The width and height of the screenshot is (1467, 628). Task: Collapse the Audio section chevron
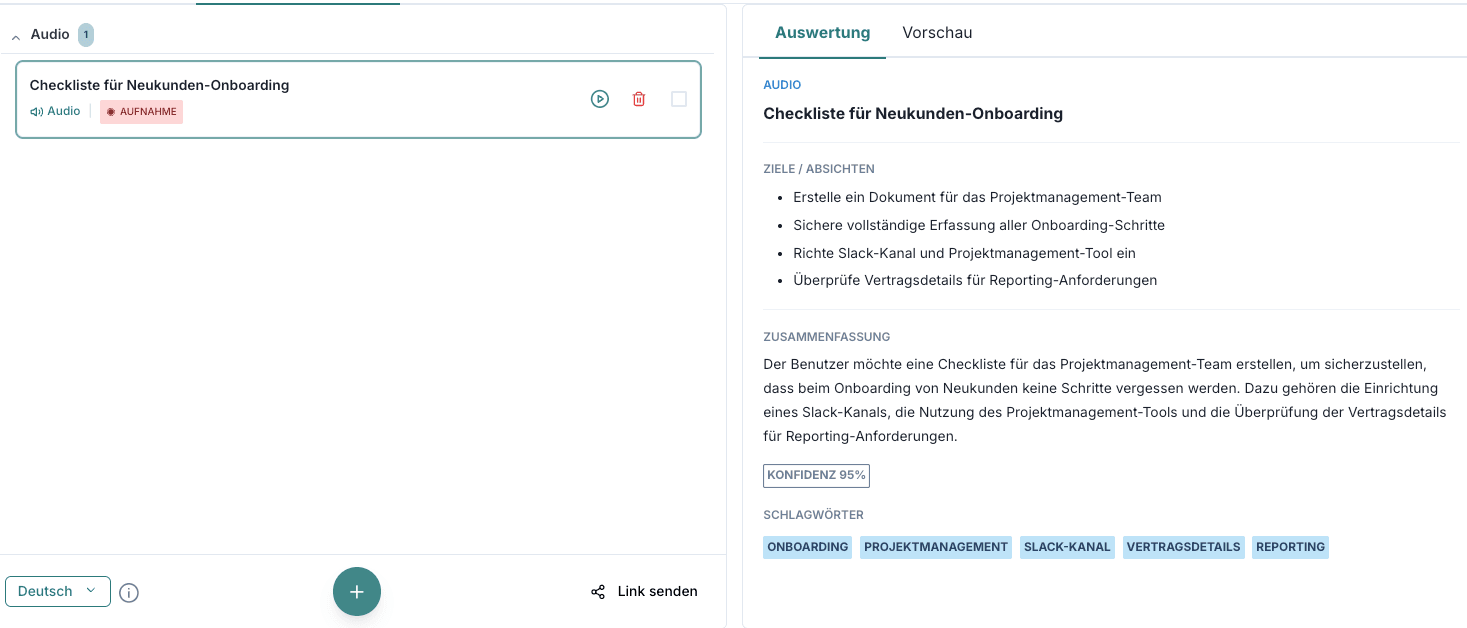pos(15,36)
